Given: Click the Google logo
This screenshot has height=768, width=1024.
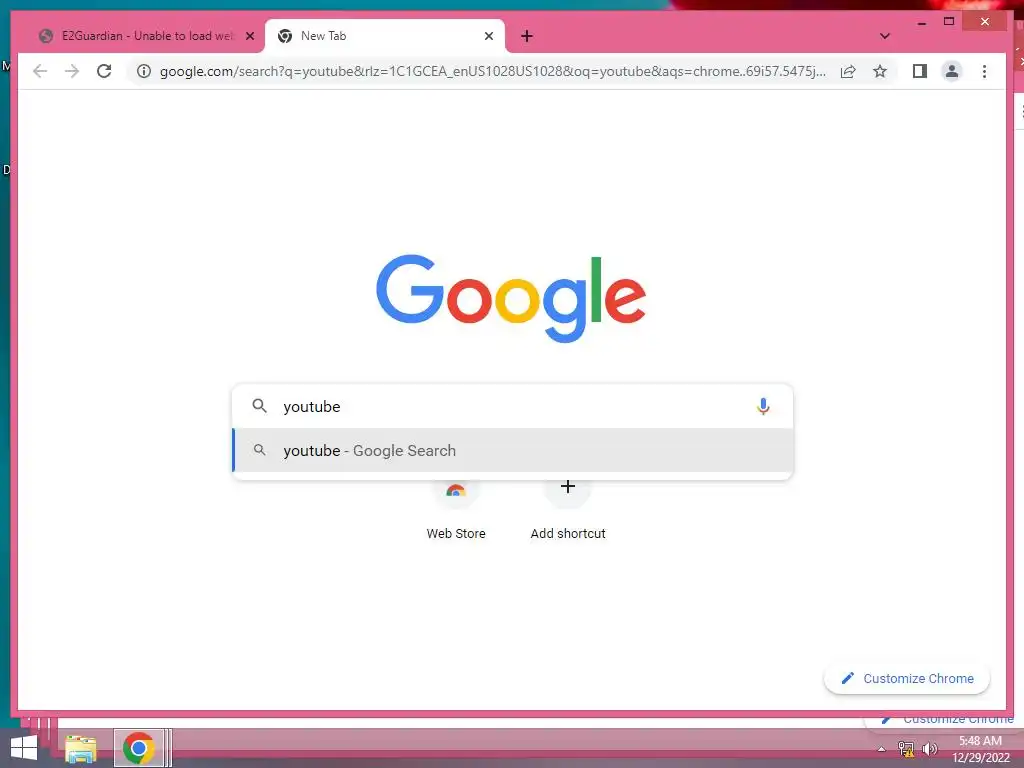Looking at the screenshot, I should click(511, 298).
